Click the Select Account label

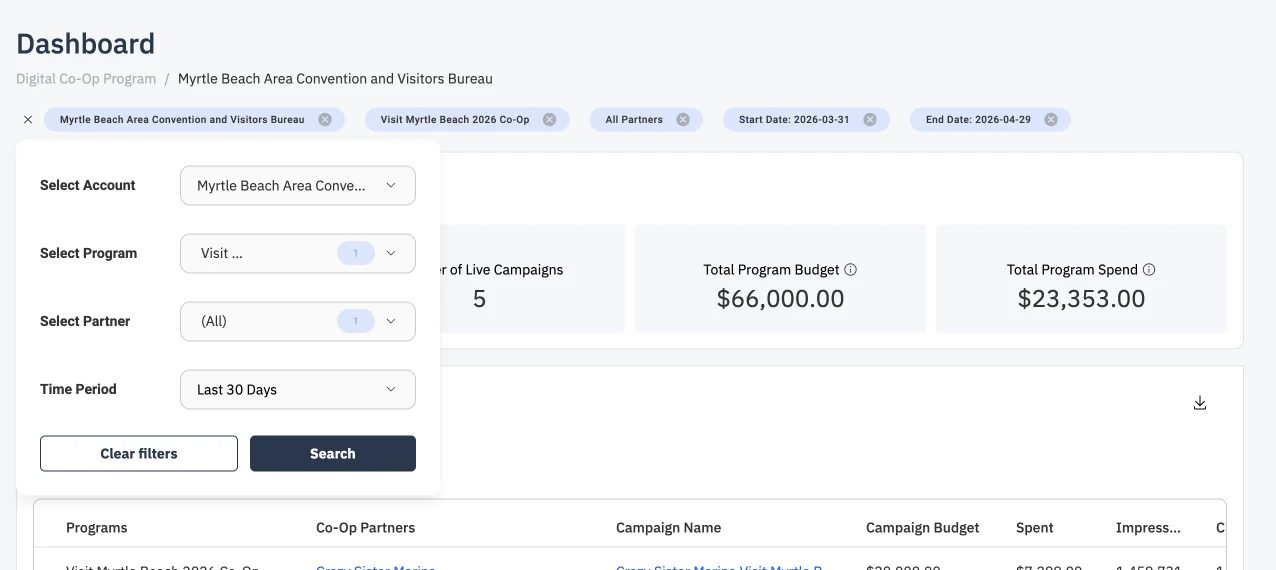click(88, 186)
